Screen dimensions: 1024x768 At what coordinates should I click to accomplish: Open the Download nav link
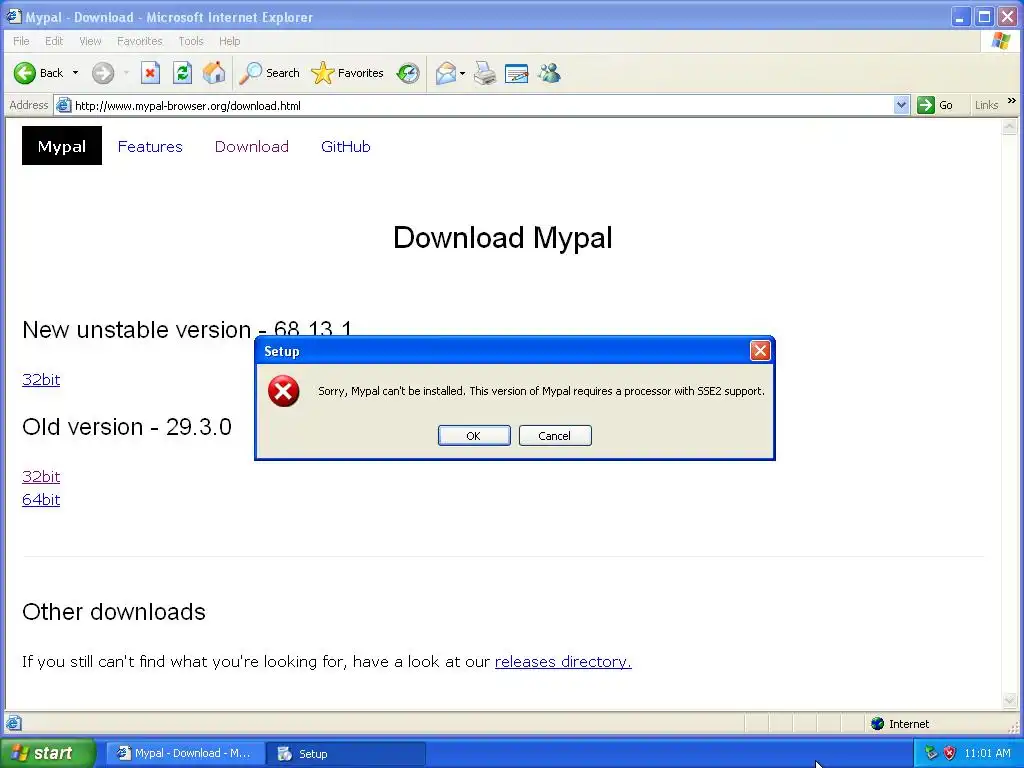click(x=251, y=146)
